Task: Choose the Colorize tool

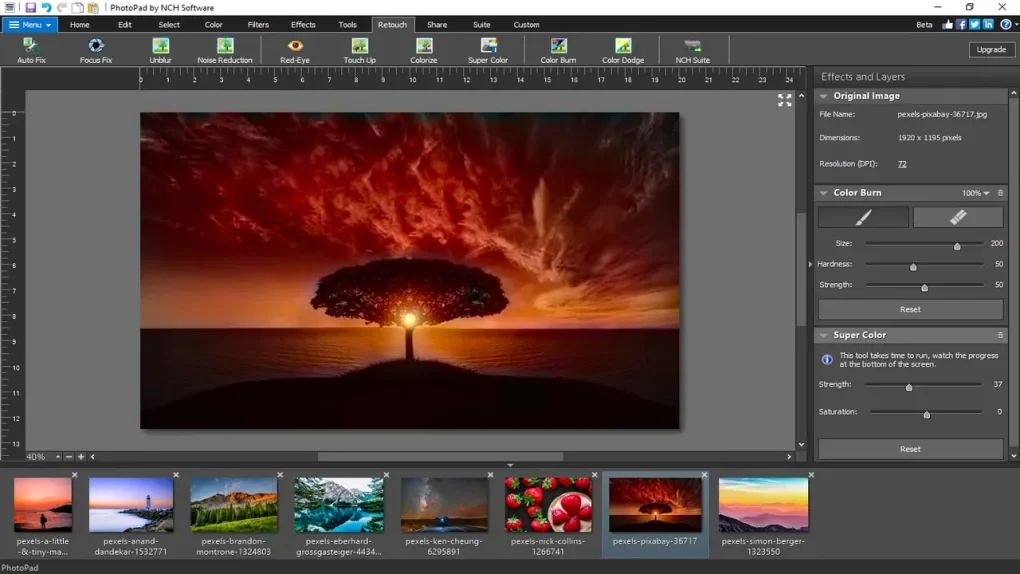Action: click(424, 50)
